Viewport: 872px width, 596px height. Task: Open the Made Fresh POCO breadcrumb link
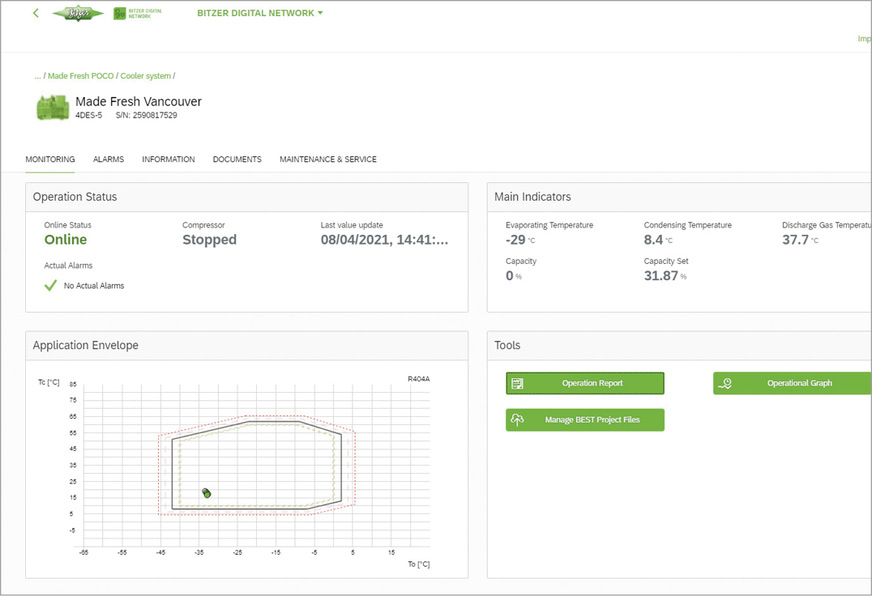(81, 76)
